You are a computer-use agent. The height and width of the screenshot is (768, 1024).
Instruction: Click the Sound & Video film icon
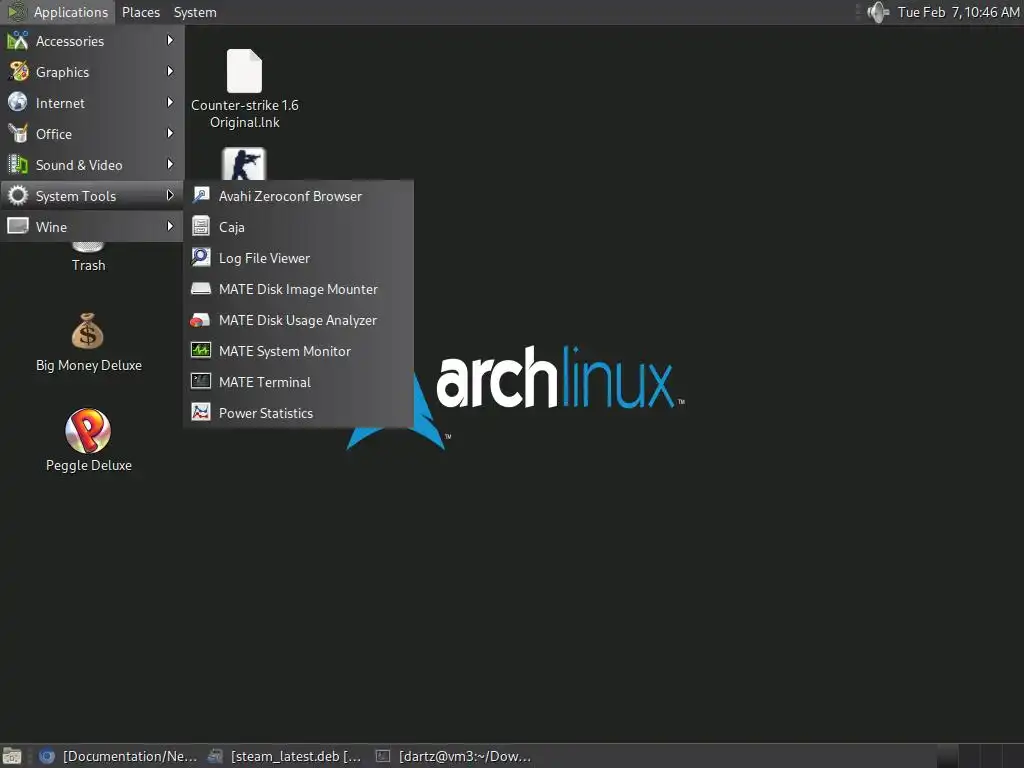point(18,165)
